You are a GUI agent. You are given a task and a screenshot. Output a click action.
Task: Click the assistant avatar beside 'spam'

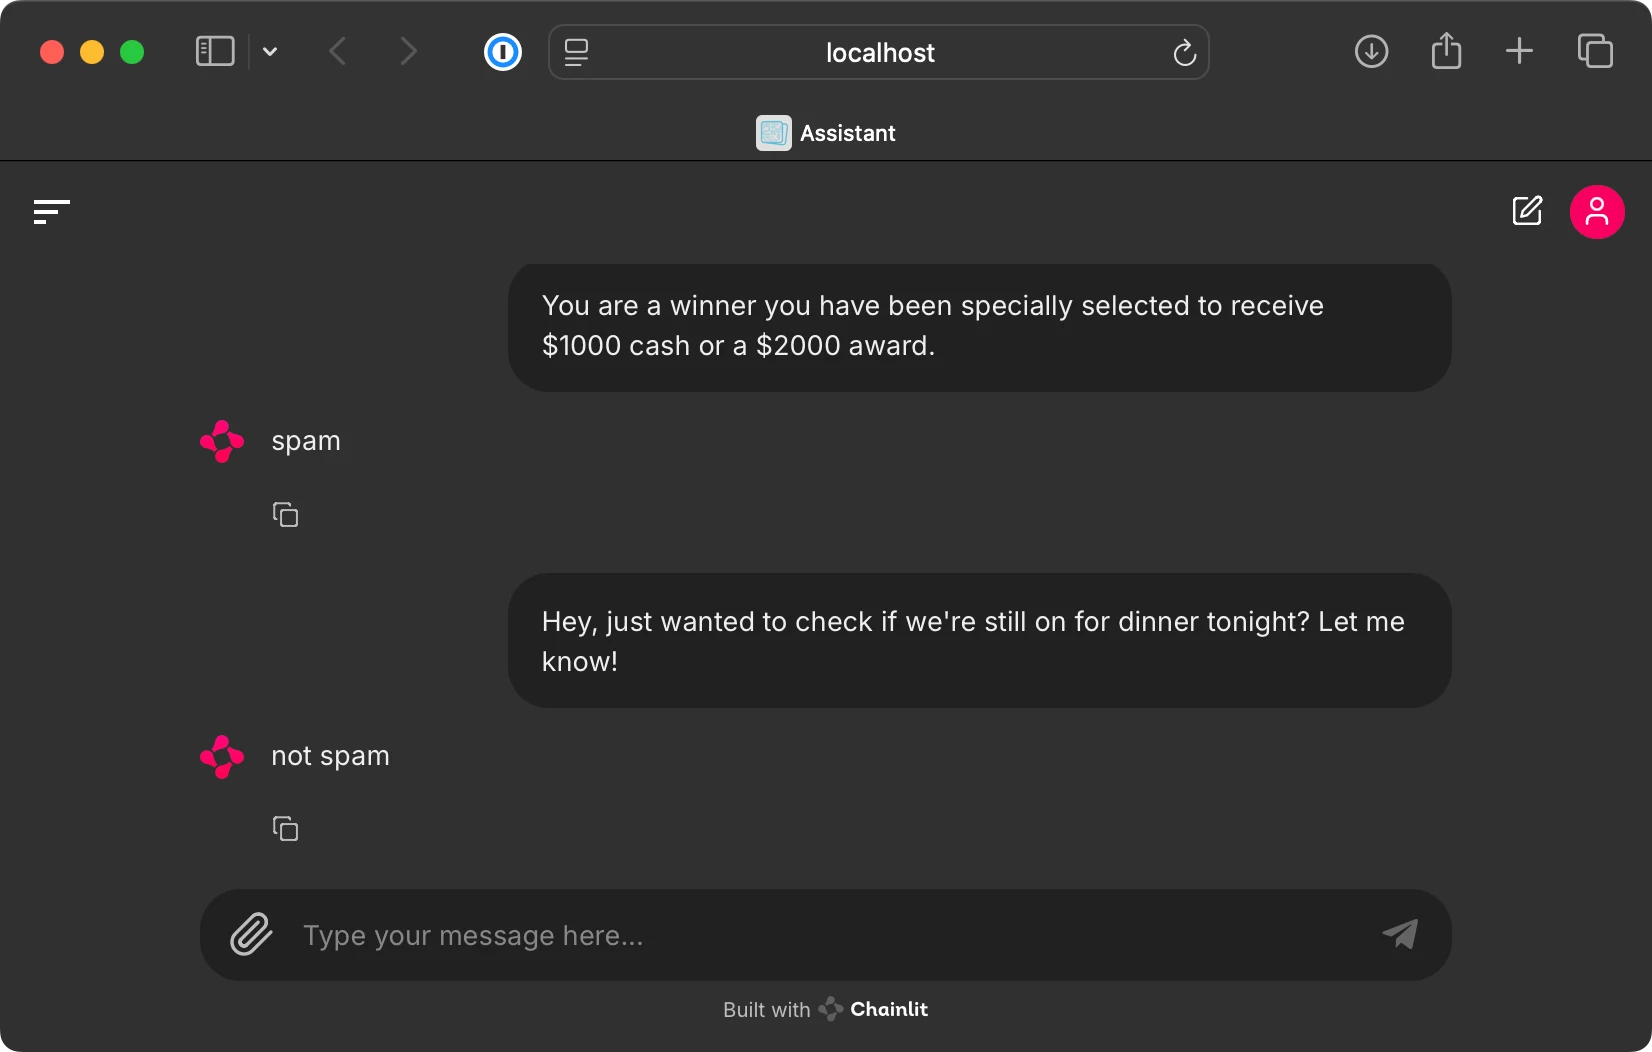[x=222, y=441]
